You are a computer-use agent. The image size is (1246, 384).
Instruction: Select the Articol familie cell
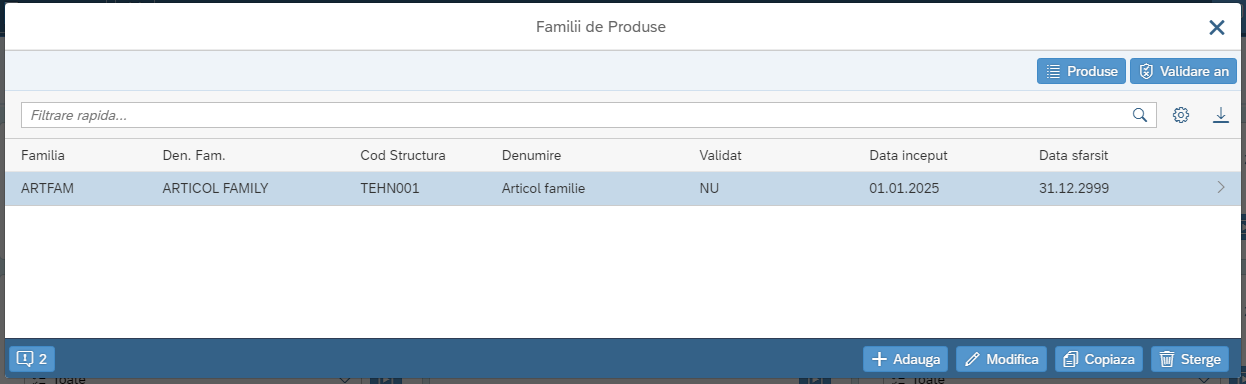coord(543,188)
